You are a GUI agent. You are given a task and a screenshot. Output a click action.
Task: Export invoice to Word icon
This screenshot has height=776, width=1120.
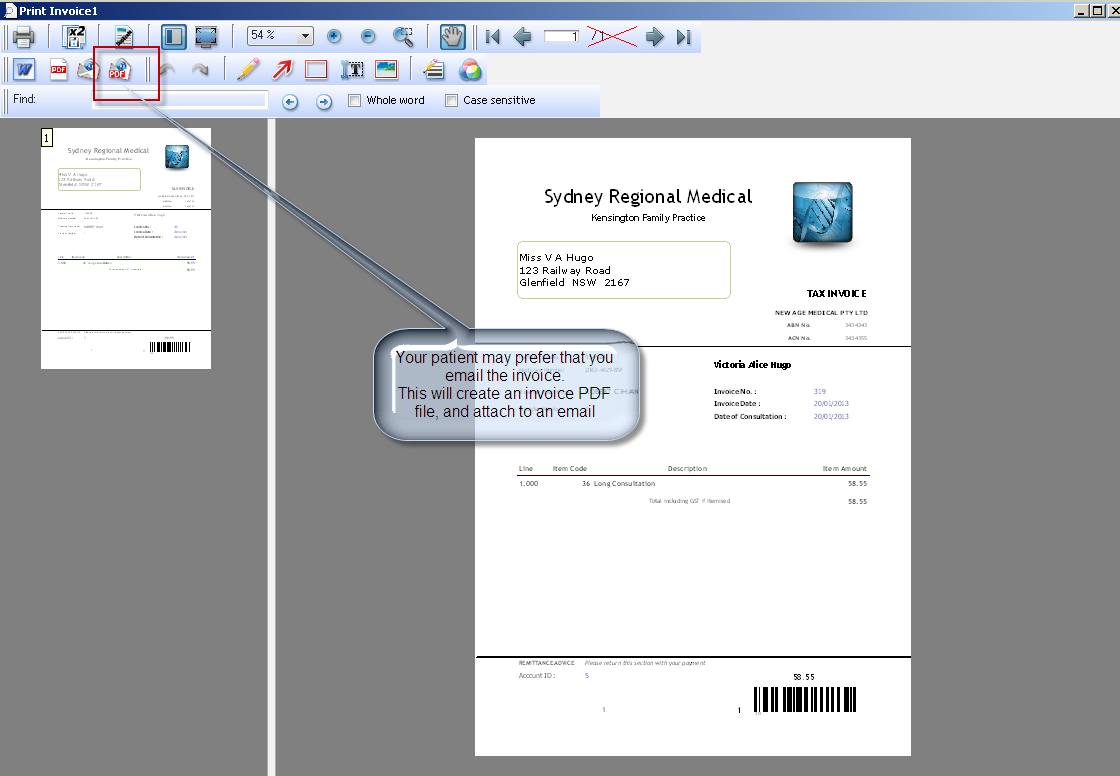24,69
